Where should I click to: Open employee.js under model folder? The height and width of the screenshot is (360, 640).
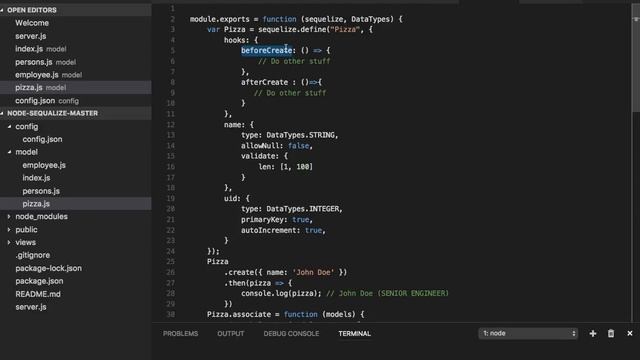click(44, 165)
